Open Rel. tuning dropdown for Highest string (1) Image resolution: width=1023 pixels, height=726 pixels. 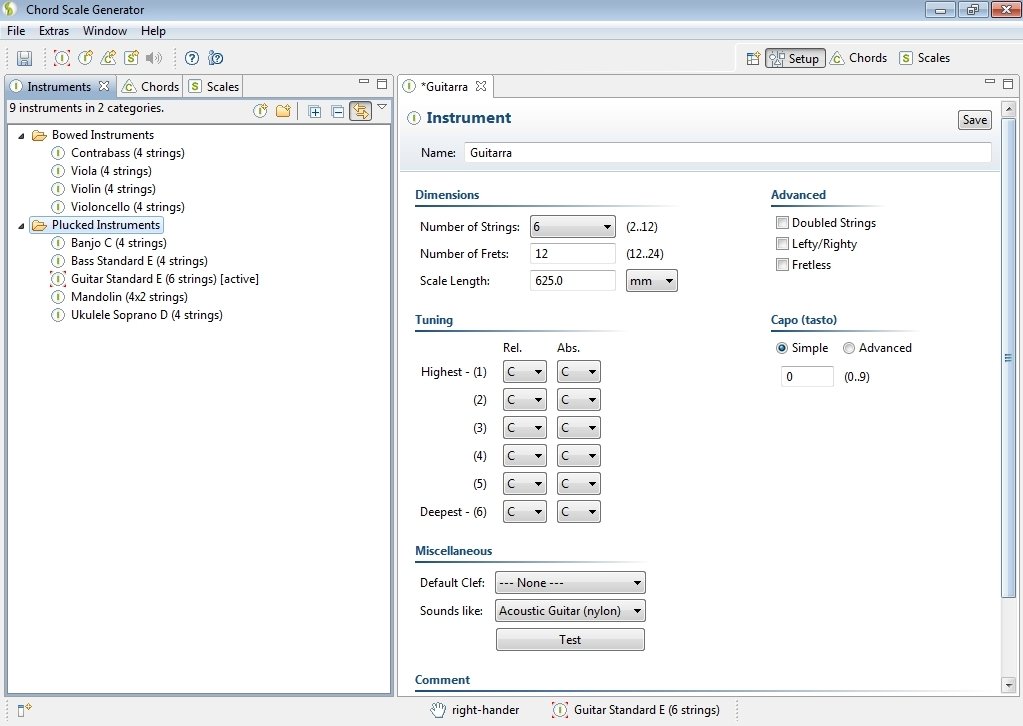coord(524,372)
